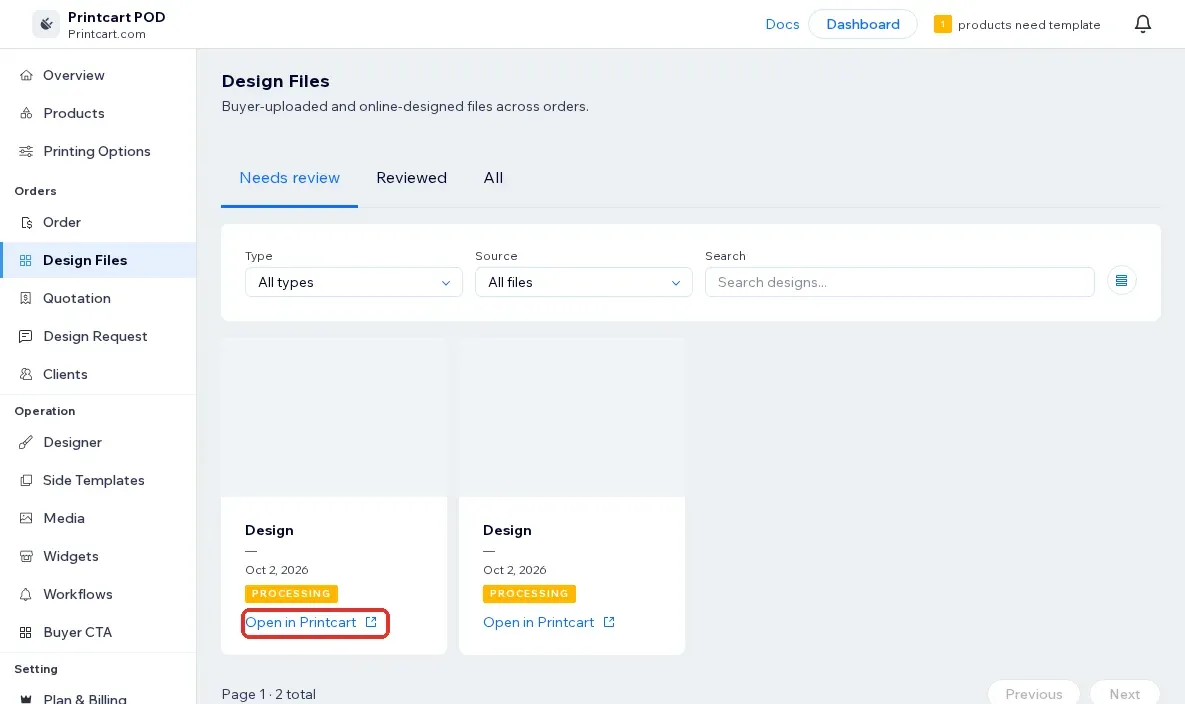Open the notifications bell

[x=1143, y=24]
